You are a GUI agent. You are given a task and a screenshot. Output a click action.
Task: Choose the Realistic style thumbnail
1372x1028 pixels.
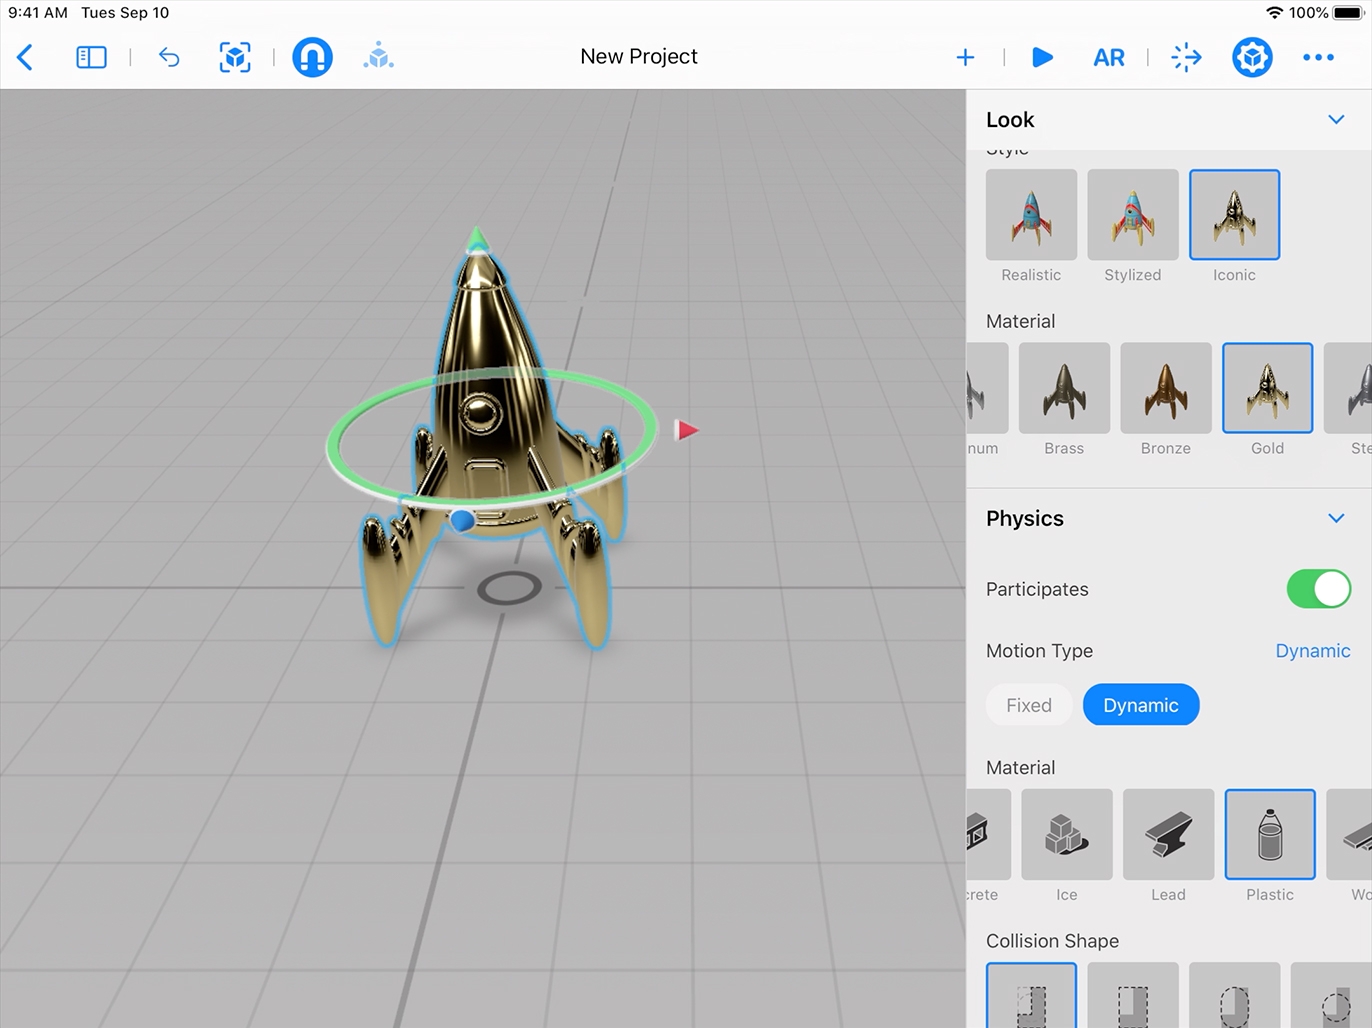pyautogui.click(x=1031, y=215)
